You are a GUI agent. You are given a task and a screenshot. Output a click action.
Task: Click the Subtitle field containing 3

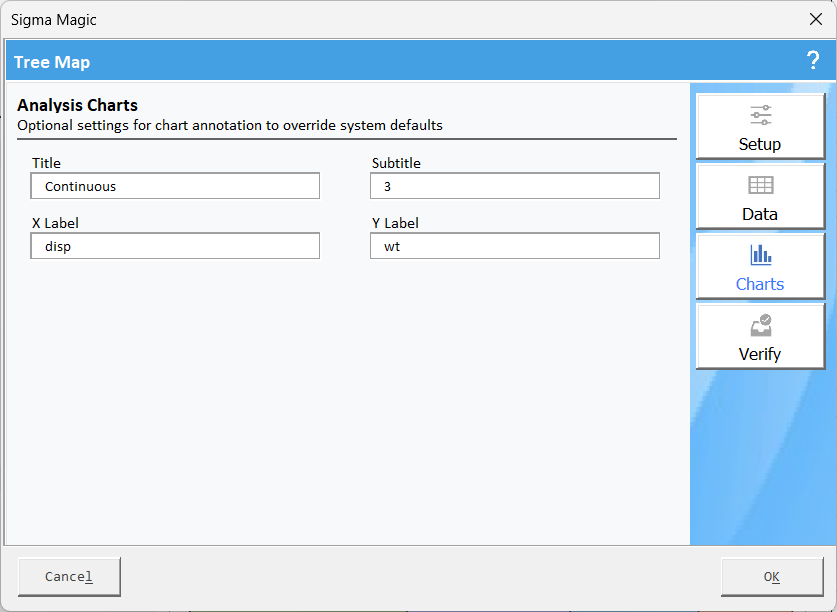tap(515, 186)
